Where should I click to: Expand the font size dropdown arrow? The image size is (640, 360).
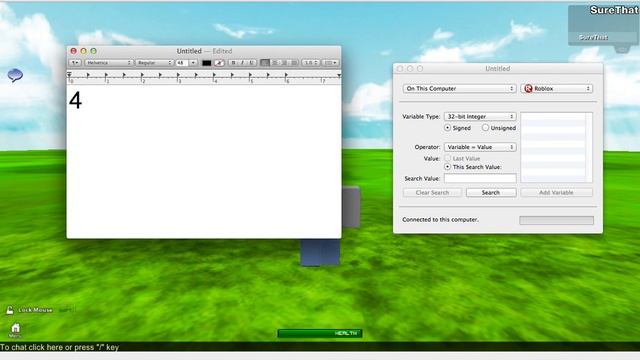(x=193, y=63)
